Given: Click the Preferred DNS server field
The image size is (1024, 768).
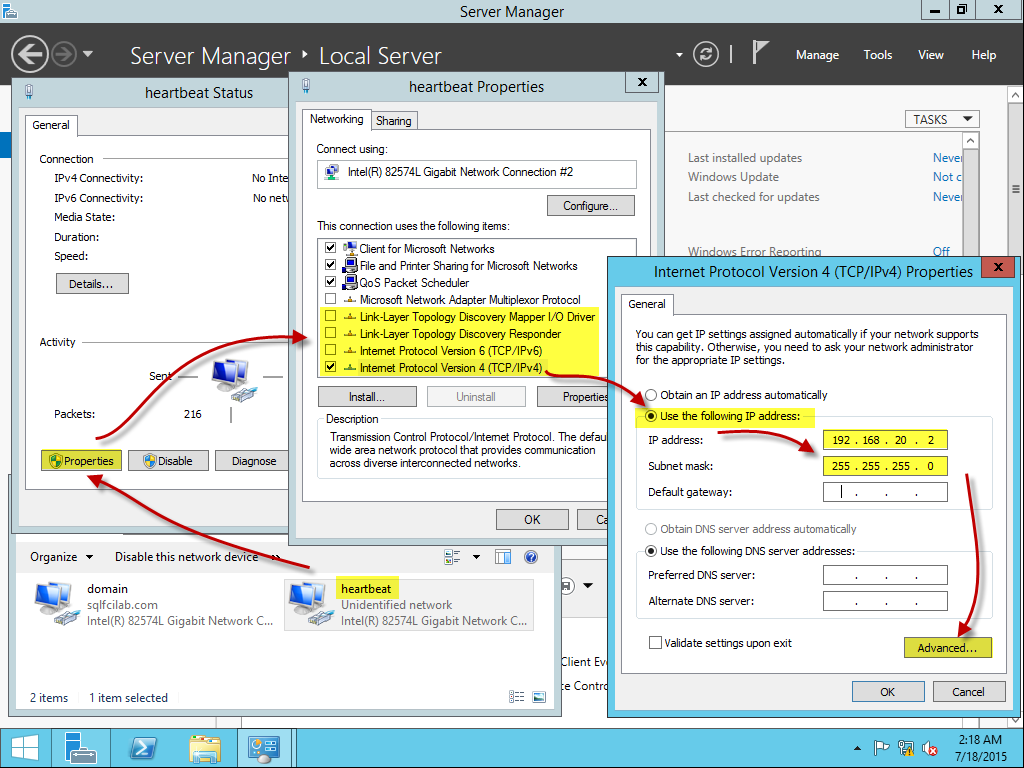Looking at the screenshot, I should click(885, 575).
